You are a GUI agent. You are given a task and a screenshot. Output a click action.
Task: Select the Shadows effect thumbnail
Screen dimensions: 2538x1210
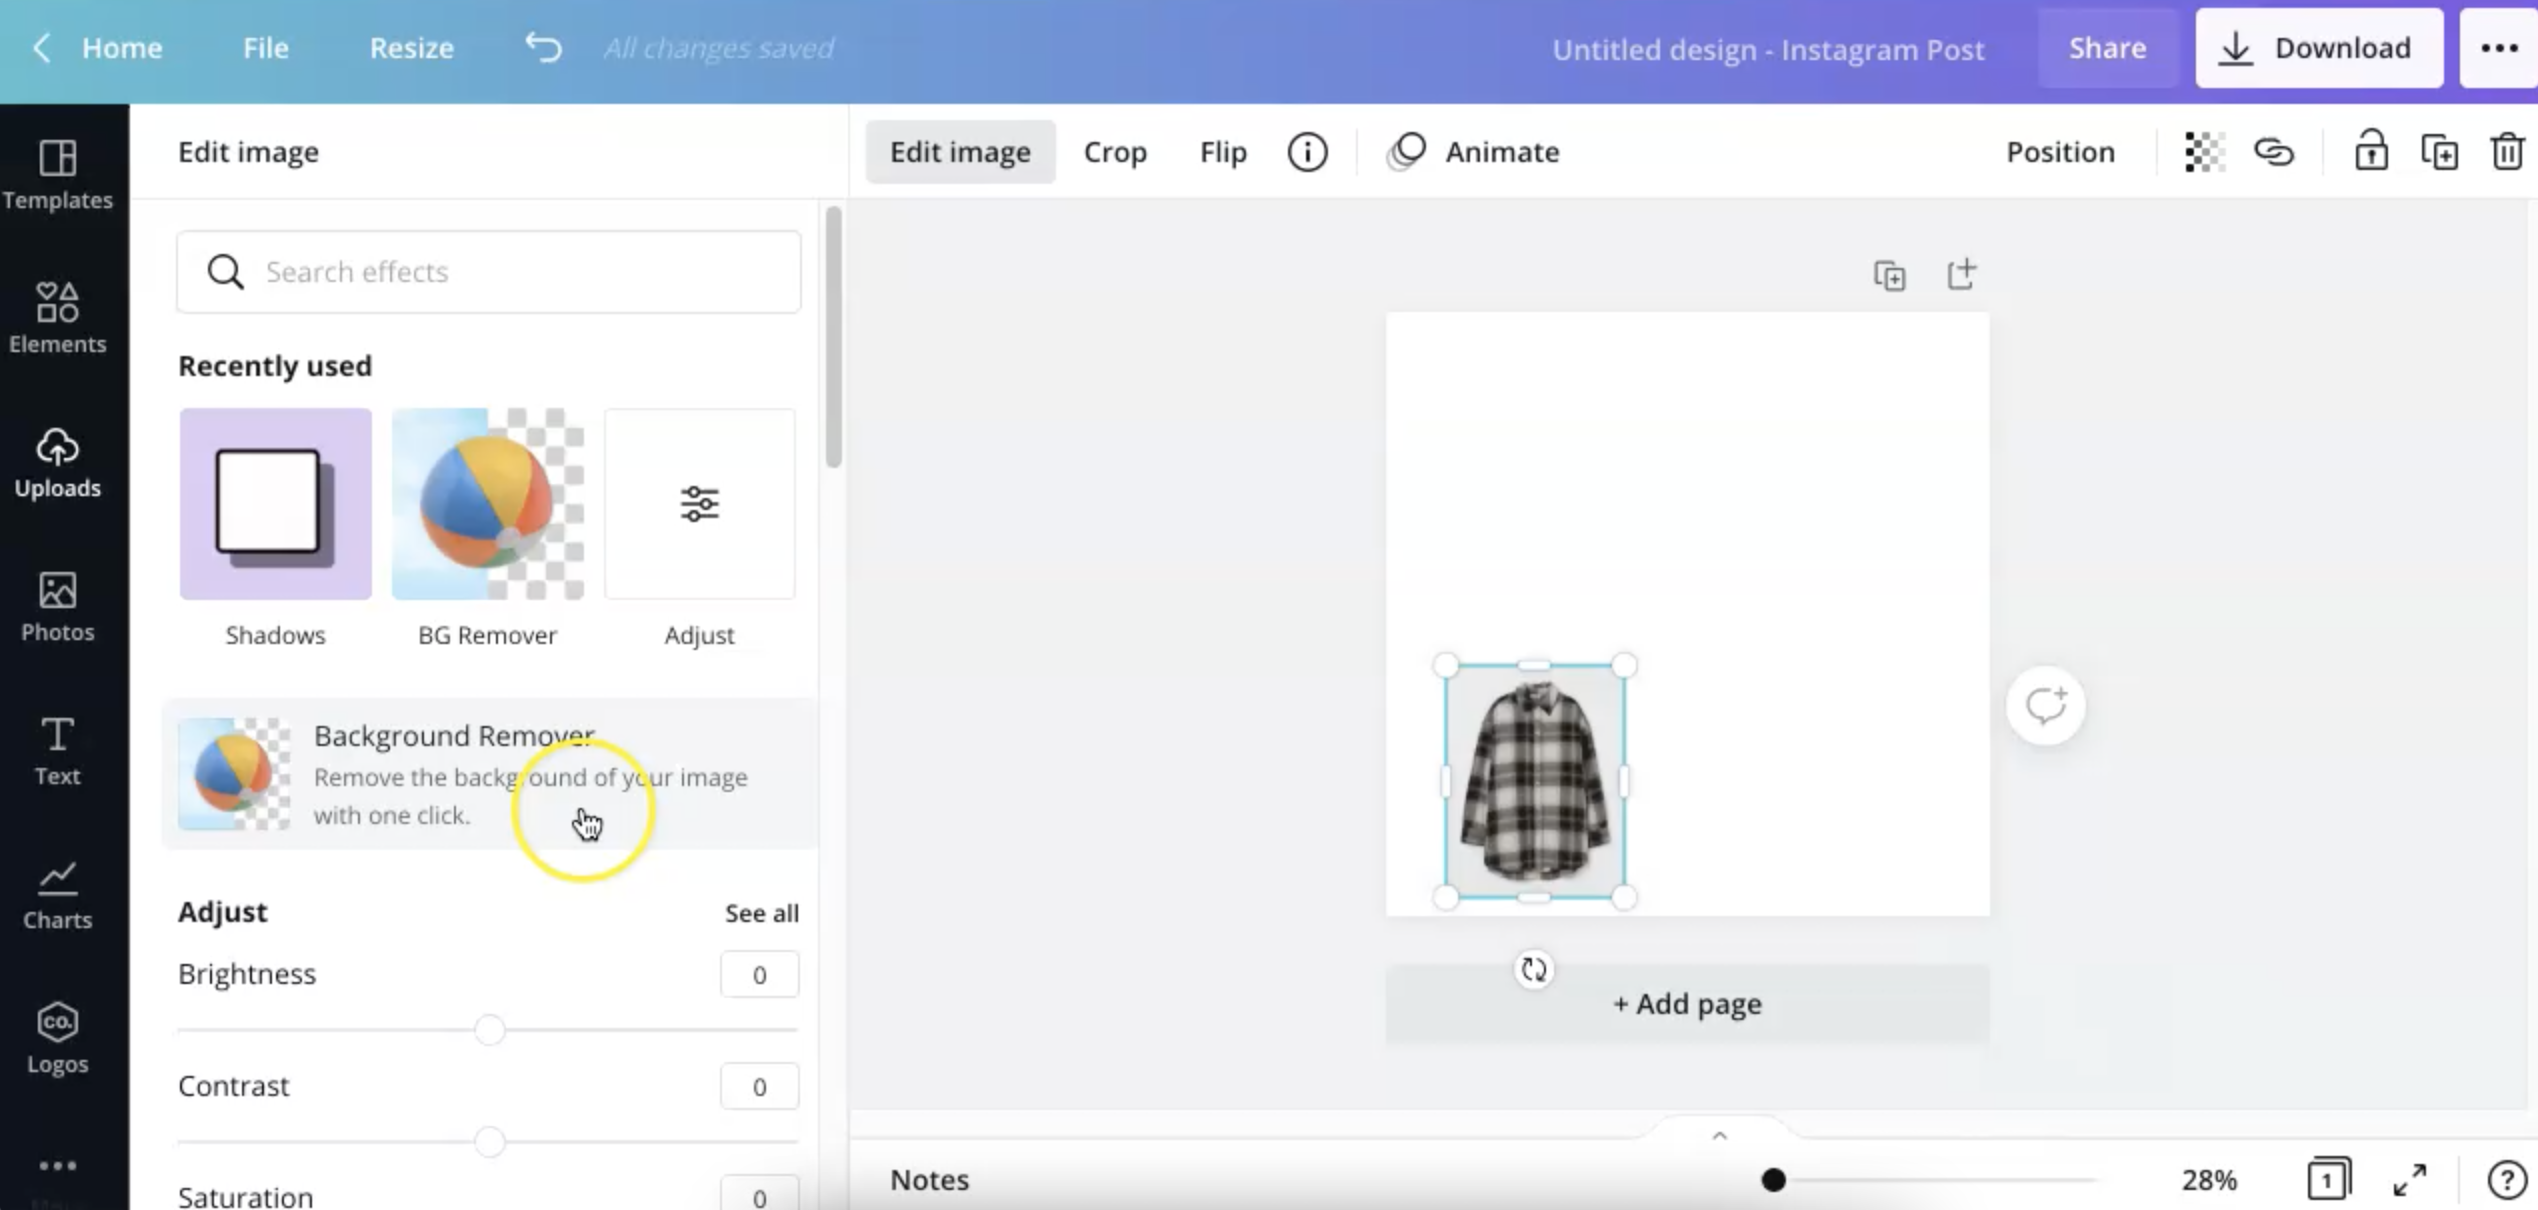275,504
